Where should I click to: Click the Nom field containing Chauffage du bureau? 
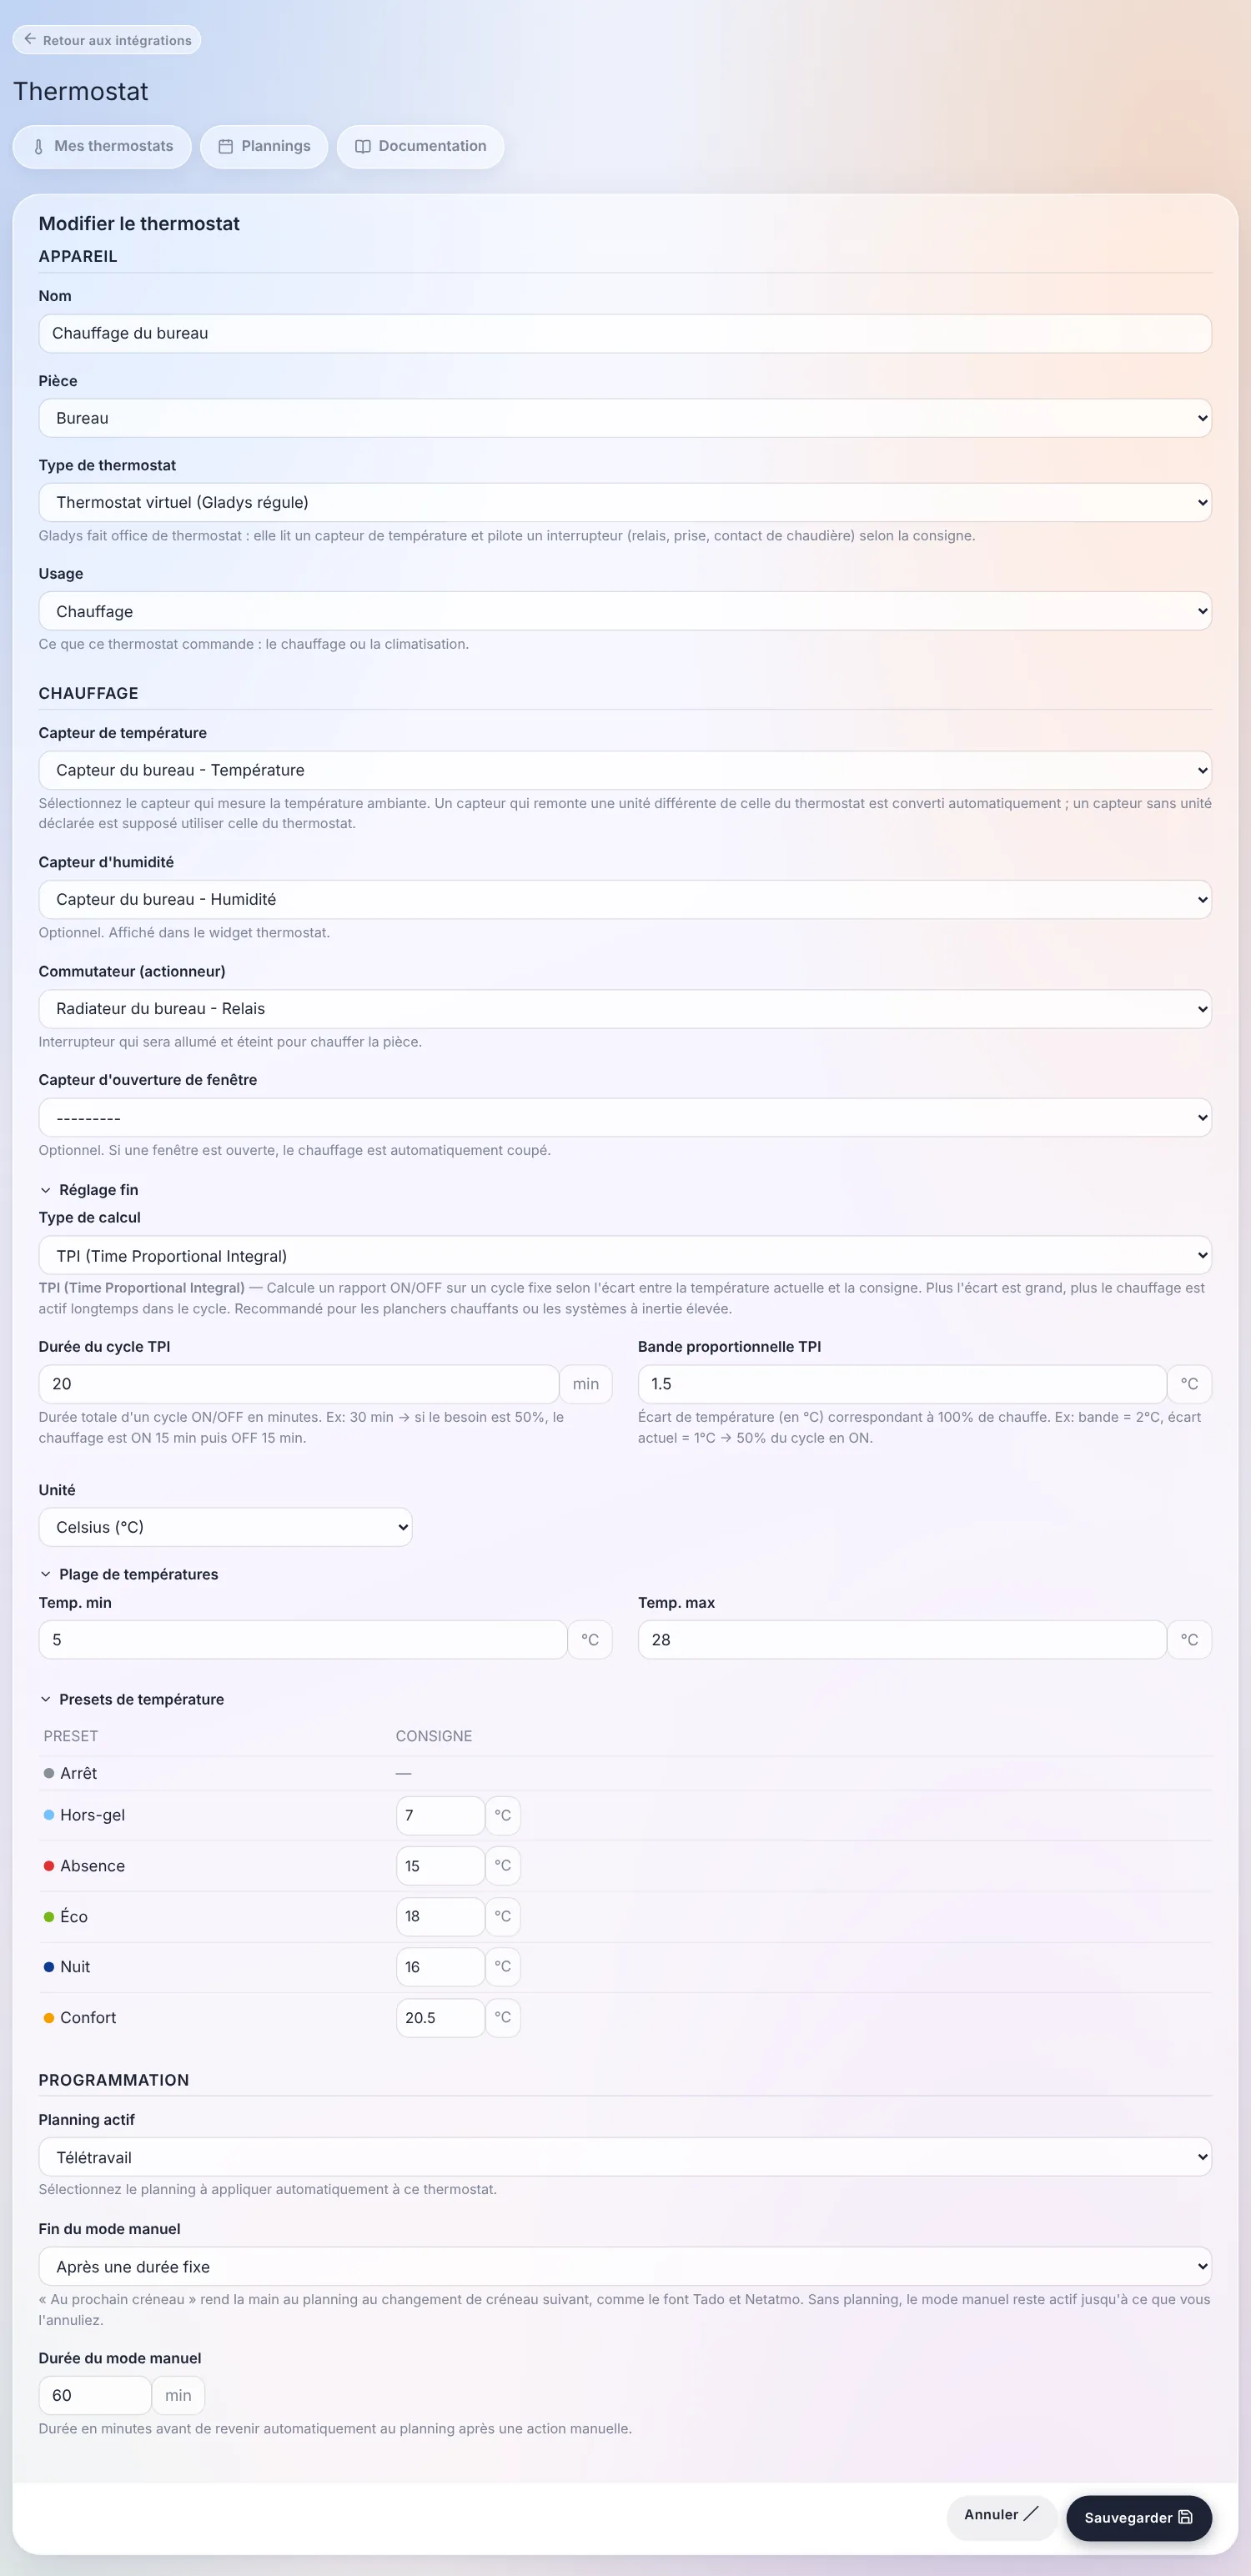click(x=625, y=333)
